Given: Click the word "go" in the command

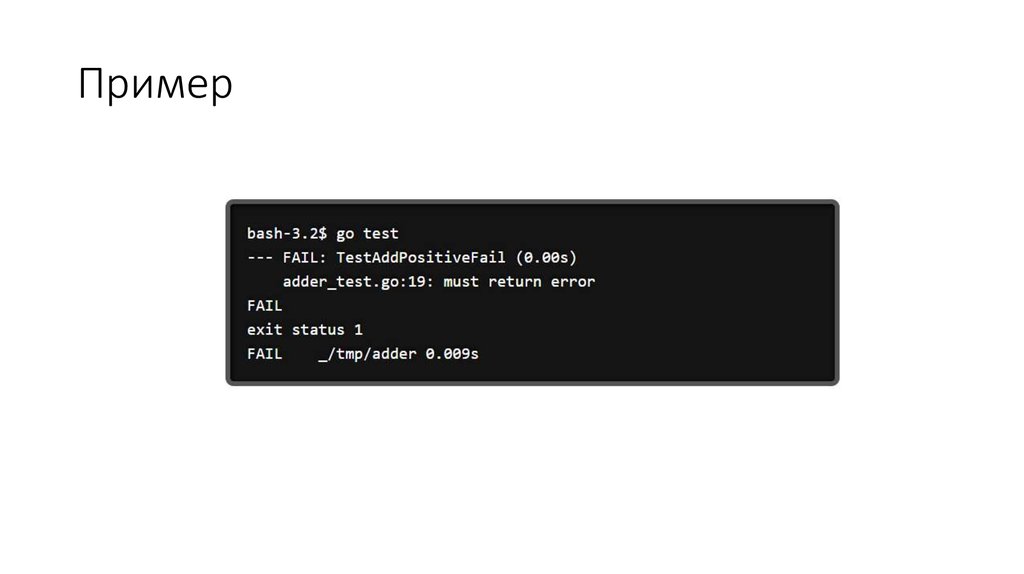Looking at the screenshot, I should (x=344, y=234).
